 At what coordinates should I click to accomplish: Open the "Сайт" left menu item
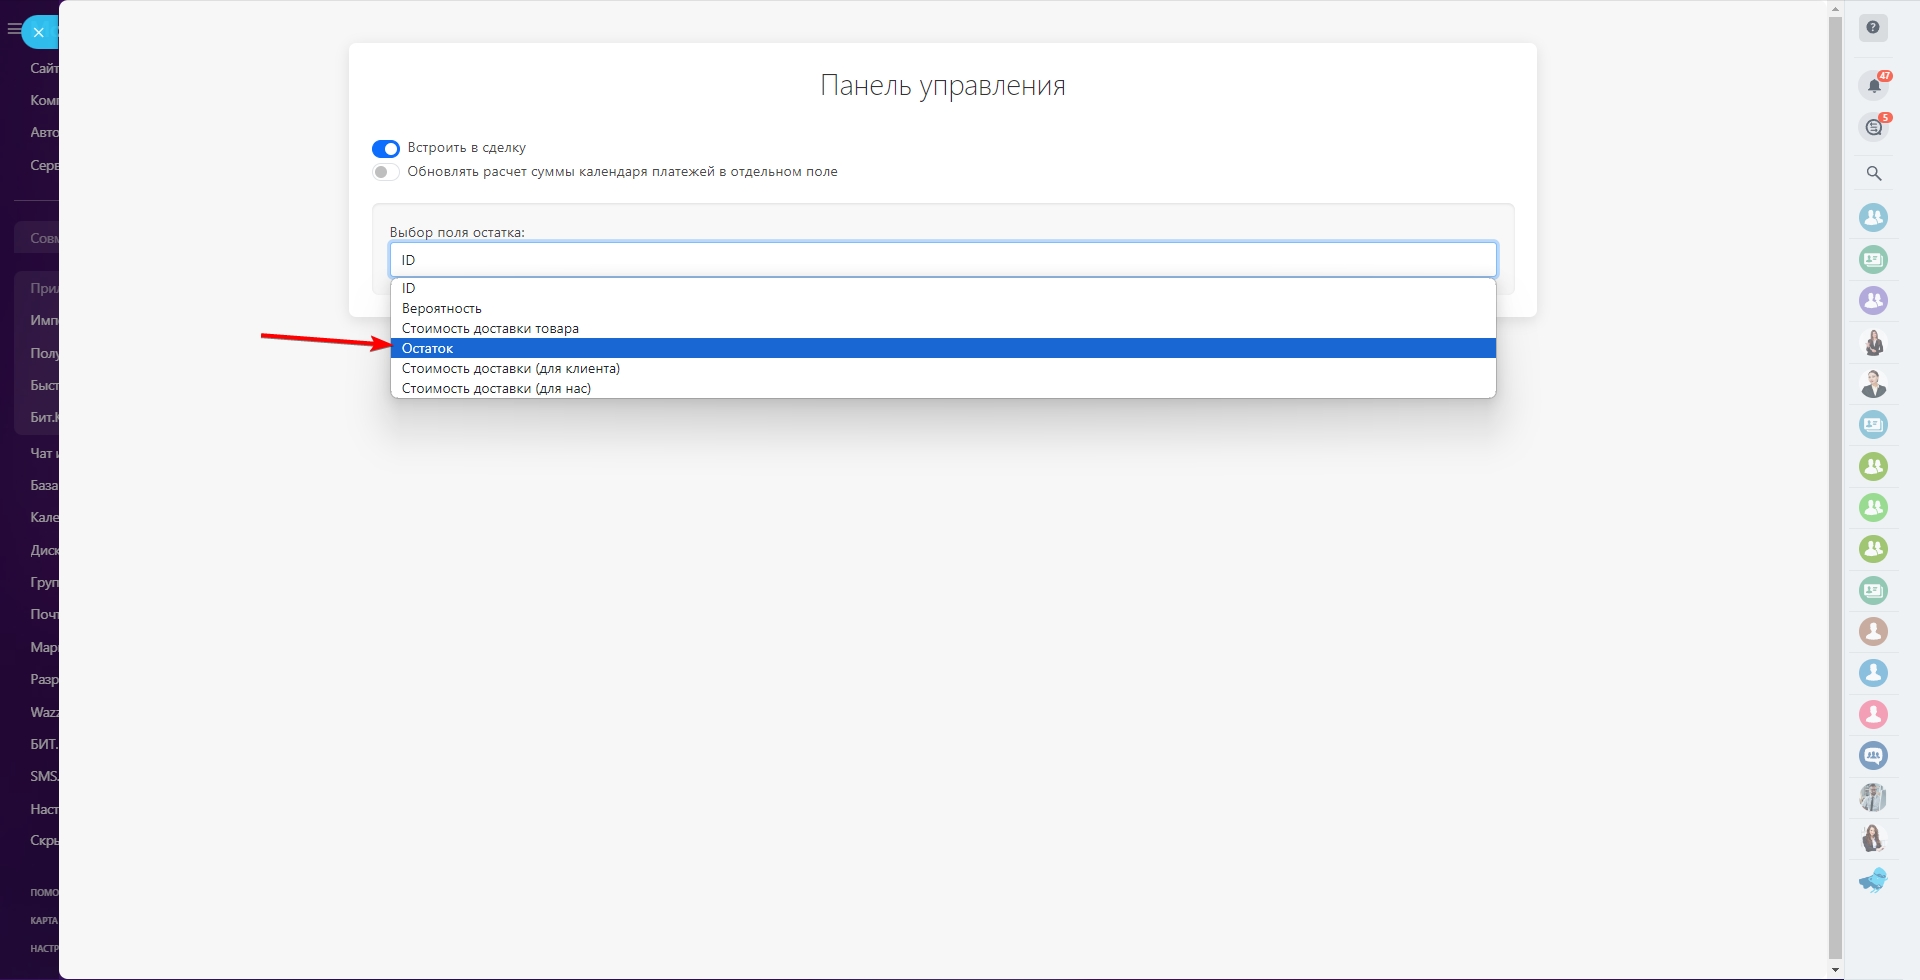tap(44, 68)
